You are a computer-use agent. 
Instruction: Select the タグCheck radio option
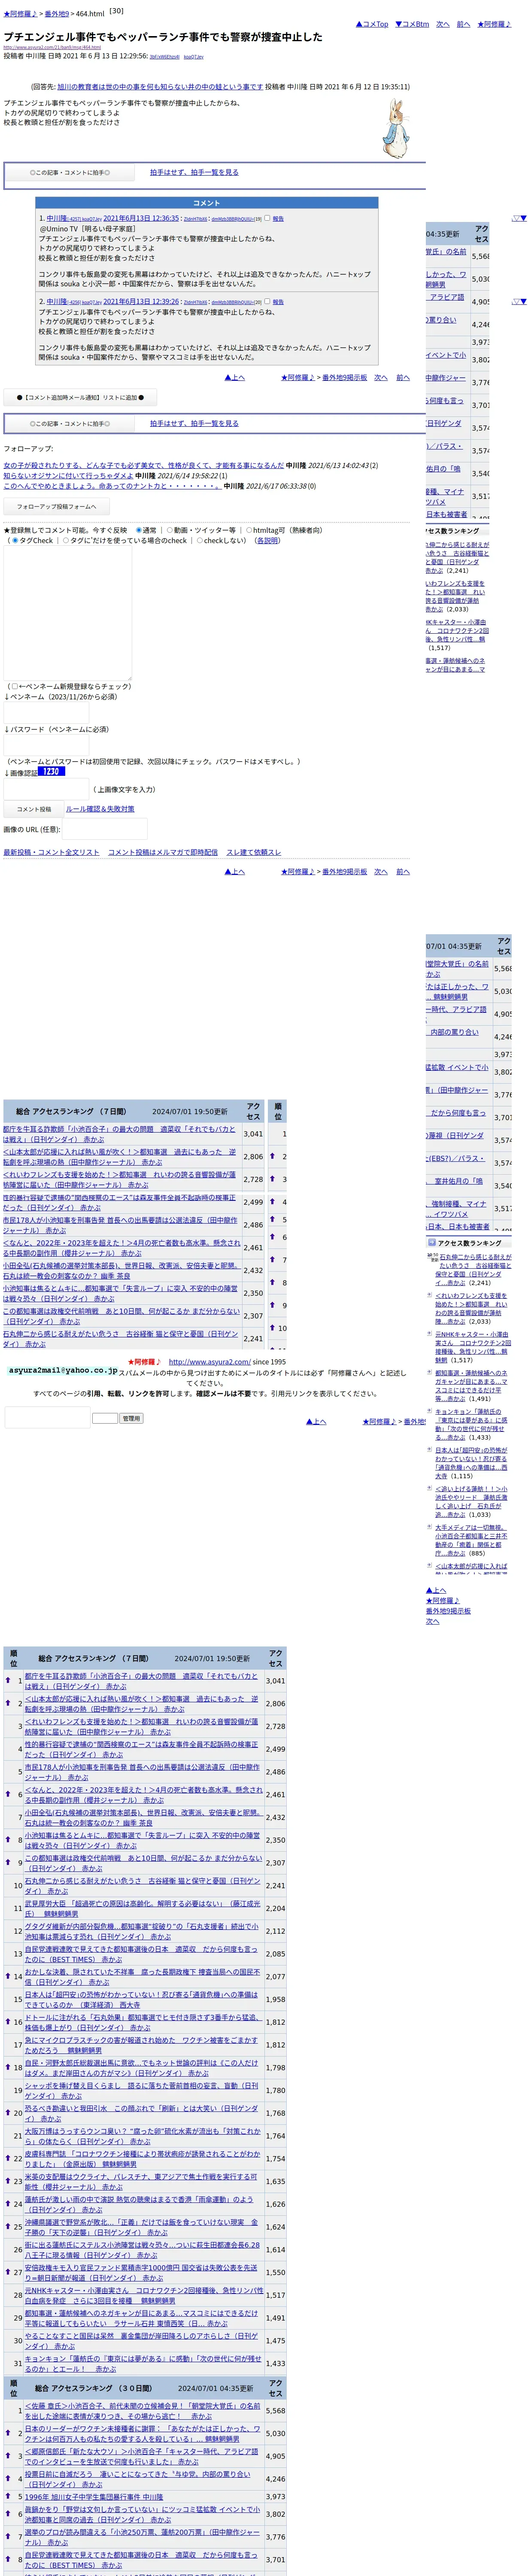(x=14, y=540)
